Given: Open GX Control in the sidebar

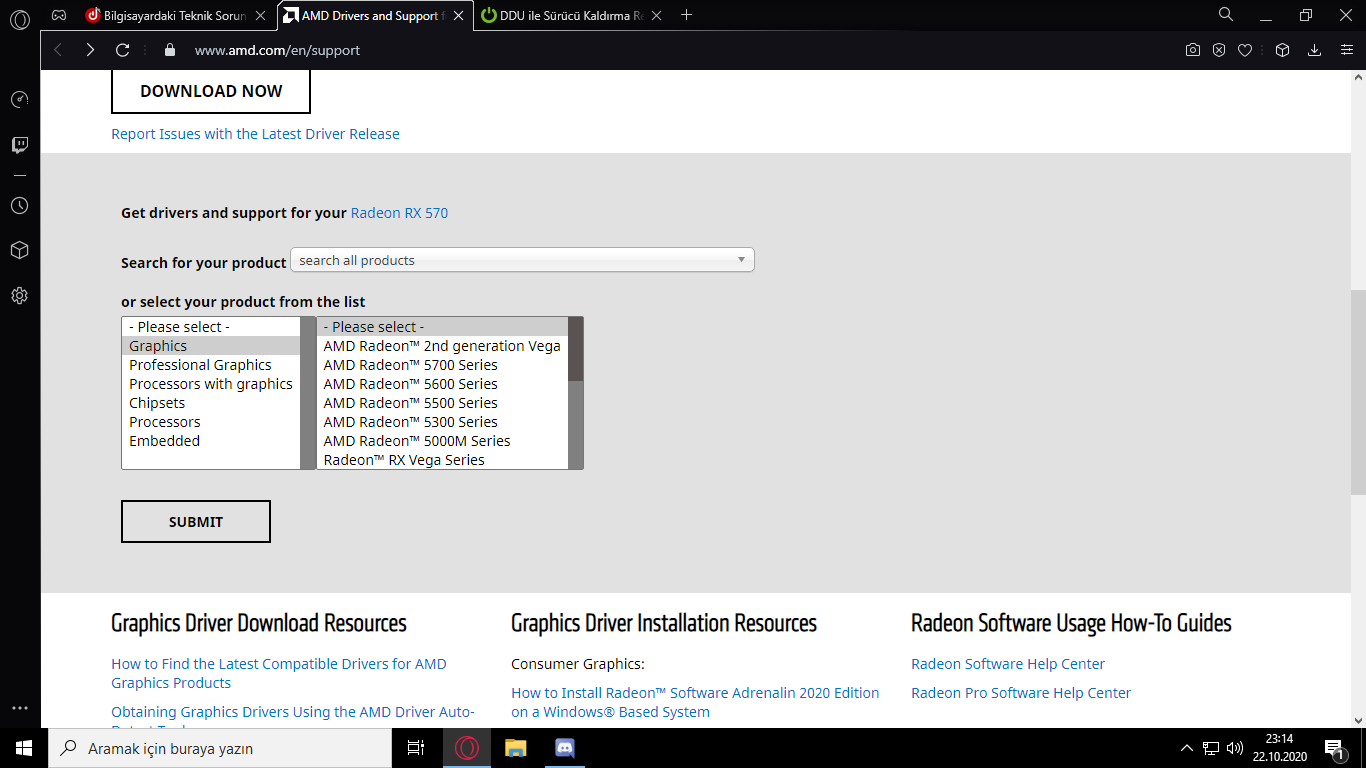Looking at the screenshot, I should click(20, 100).
